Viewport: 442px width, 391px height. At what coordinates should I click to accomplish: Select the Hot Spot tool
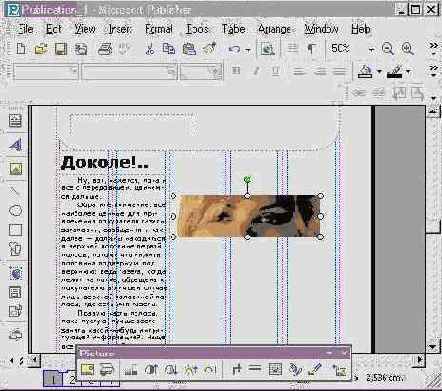tap(15, 274)
